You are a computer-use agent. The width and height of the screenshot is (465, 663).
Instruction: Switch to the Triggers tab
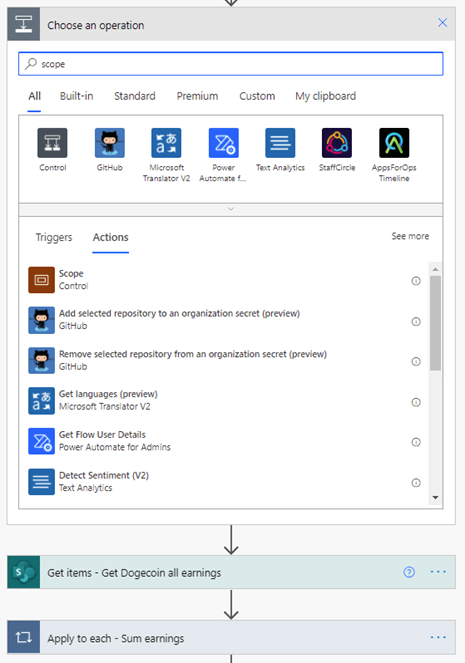(x=54, y=237)
